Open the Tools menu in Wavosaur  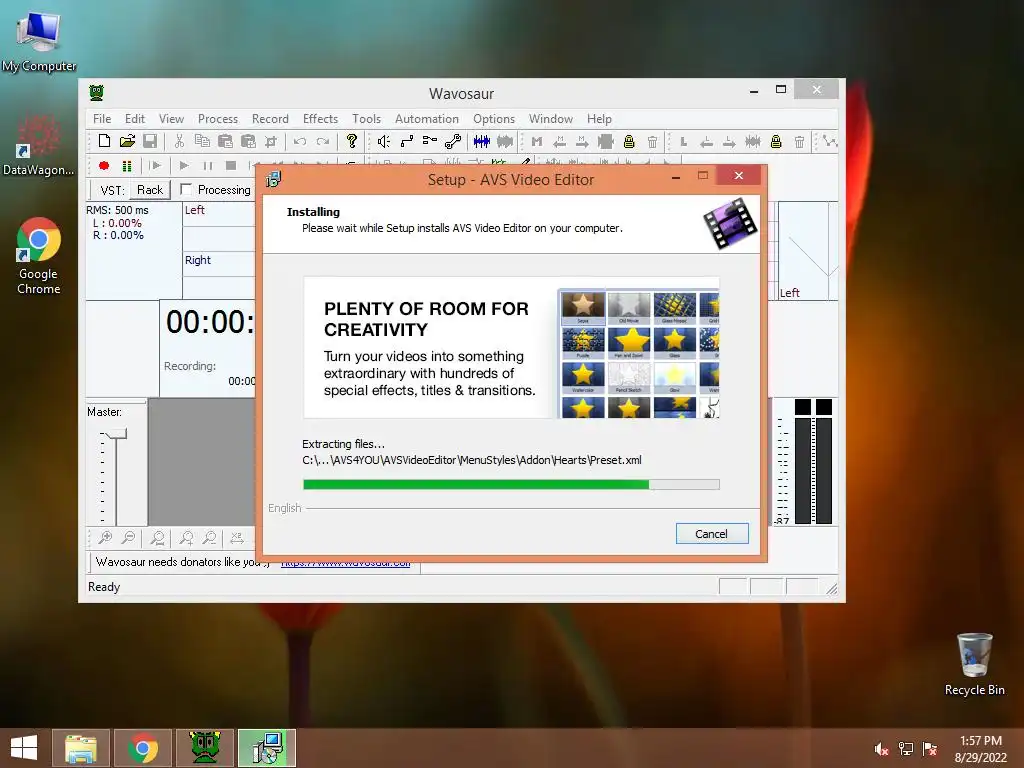tap(366, 119)
